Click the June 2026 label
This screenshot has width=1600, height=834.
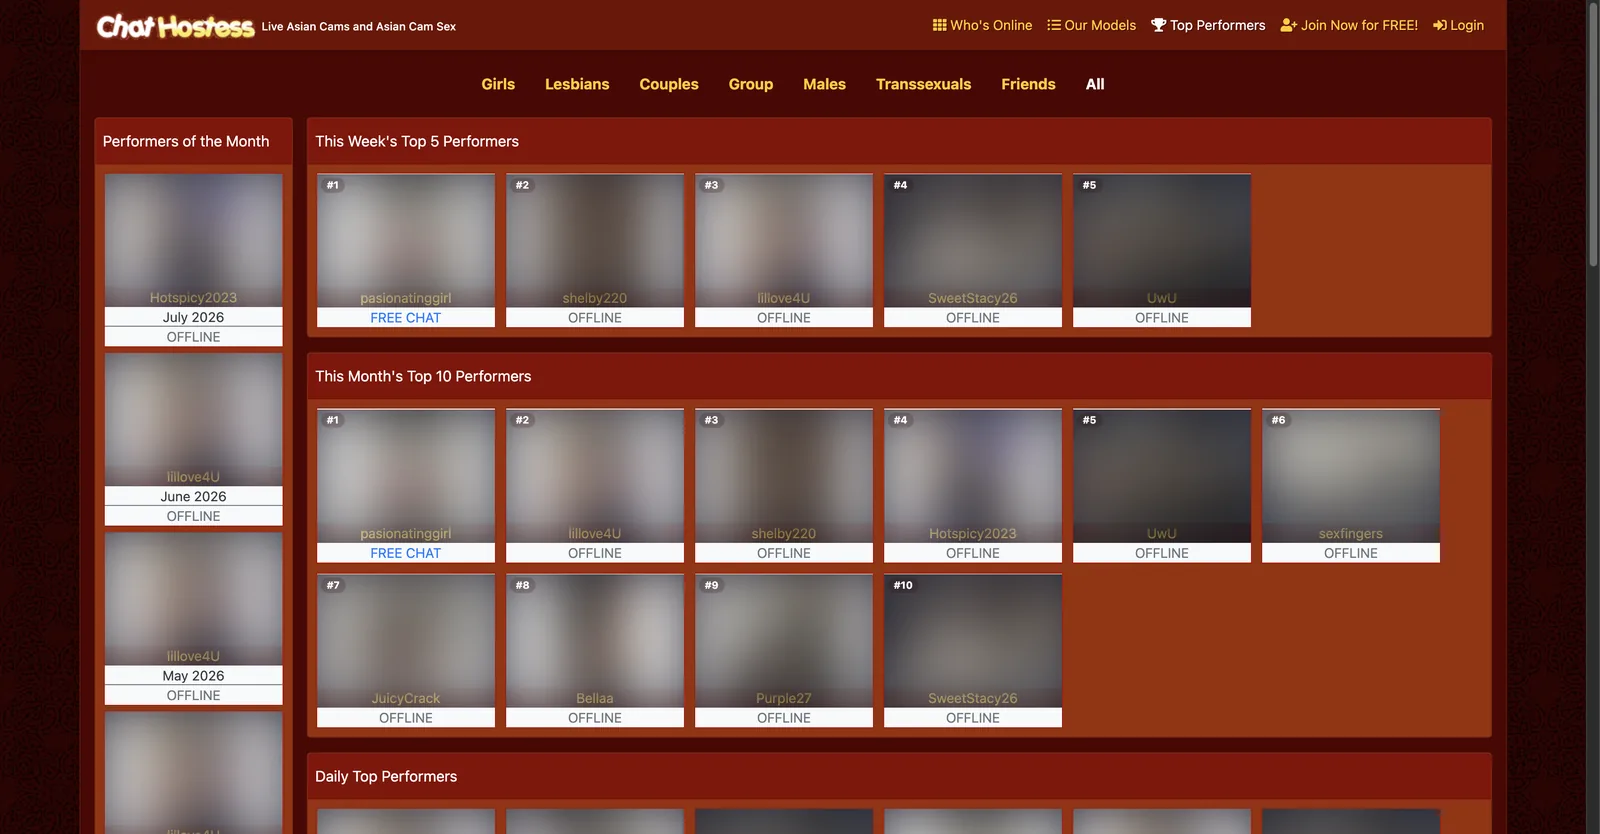click(194, 496)
